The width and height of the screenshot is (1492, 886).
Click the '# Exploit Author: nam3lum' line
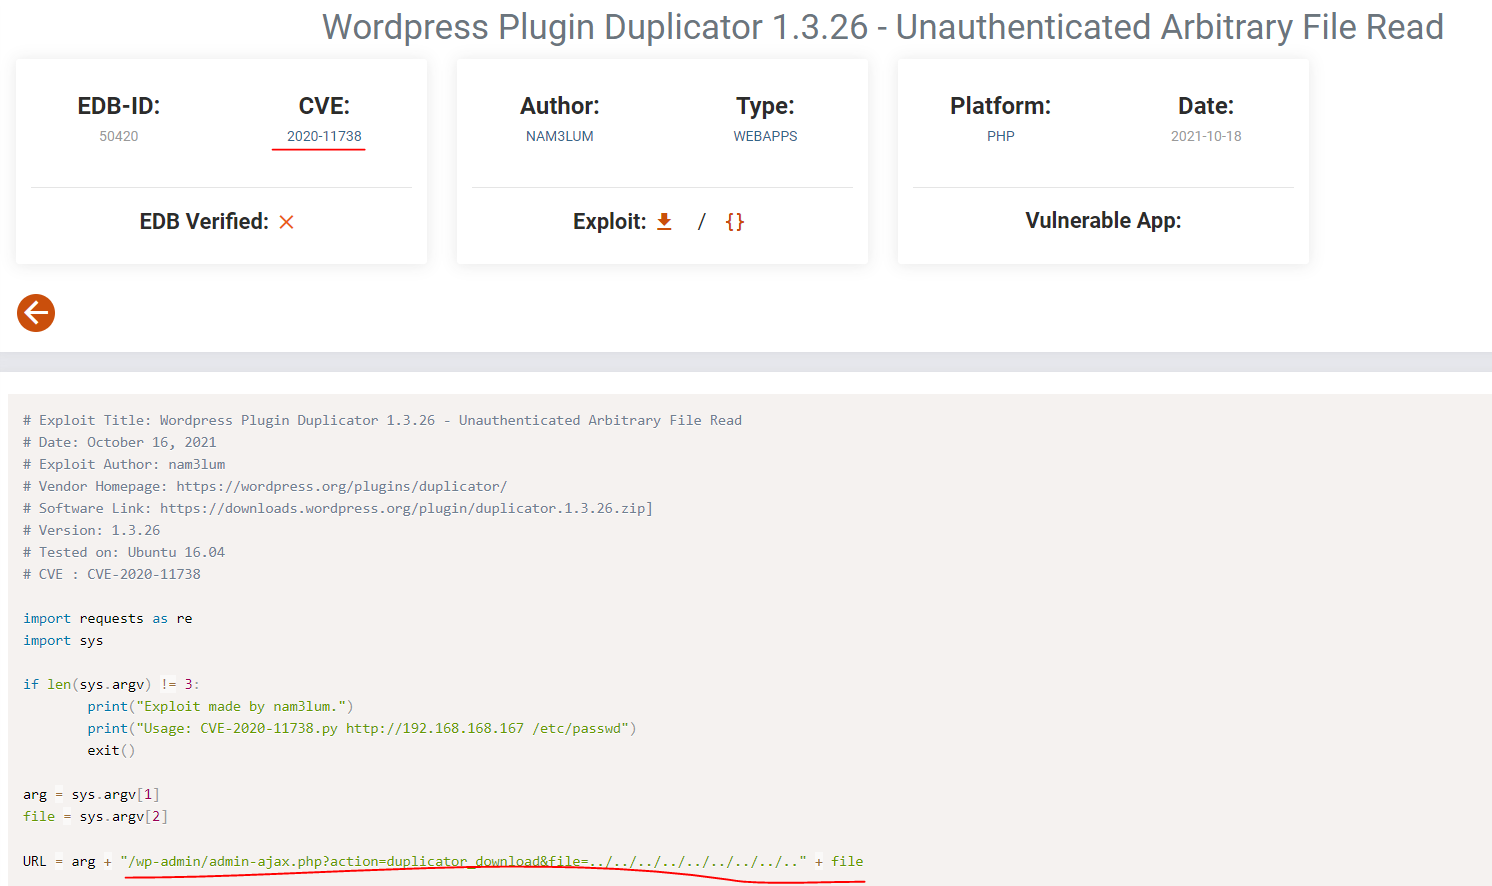[124, 464]
